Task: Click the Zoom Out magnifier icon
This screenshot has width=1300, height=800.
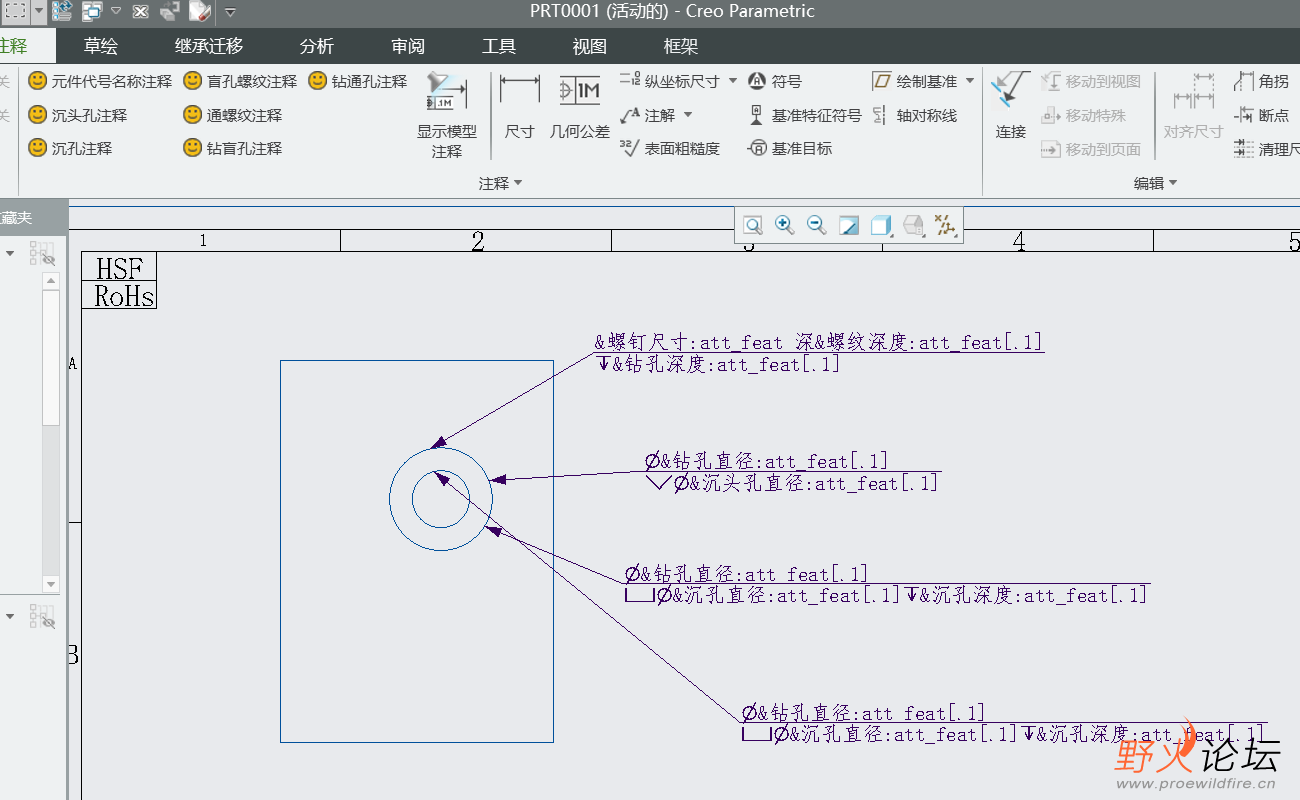Action: [817, 225]
